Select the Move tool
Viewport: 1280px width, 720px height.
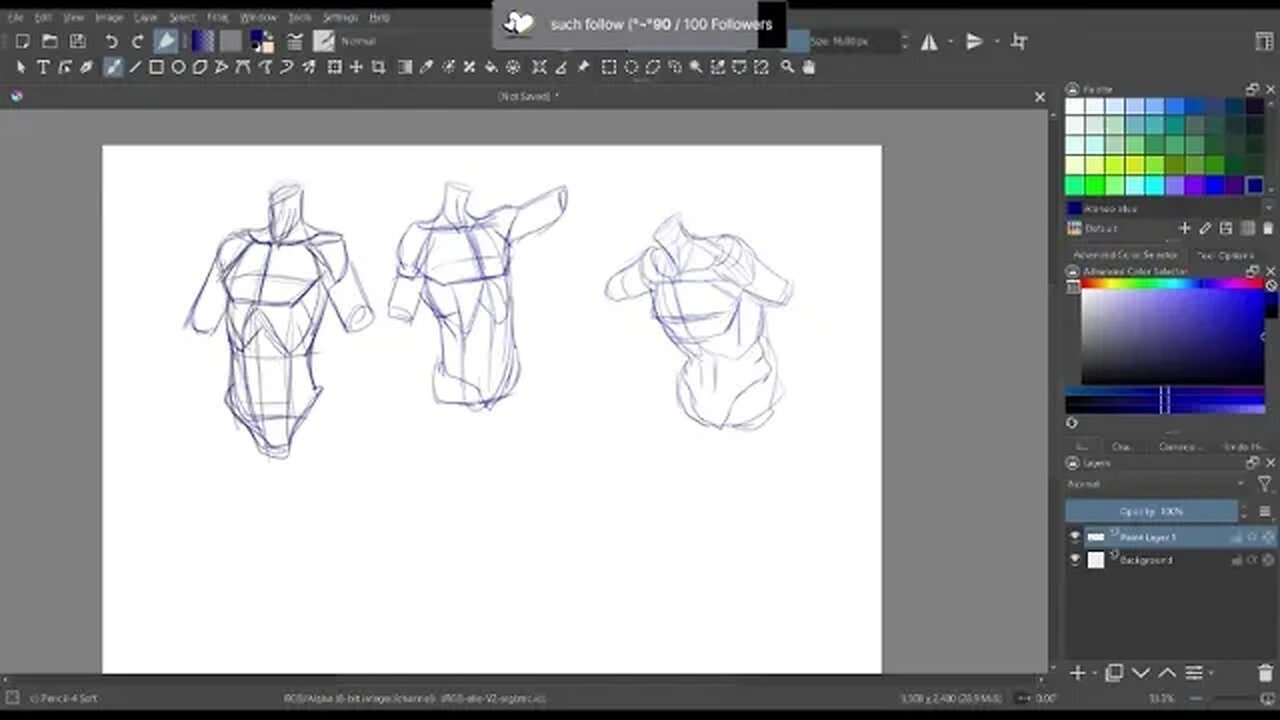[357, 67]
